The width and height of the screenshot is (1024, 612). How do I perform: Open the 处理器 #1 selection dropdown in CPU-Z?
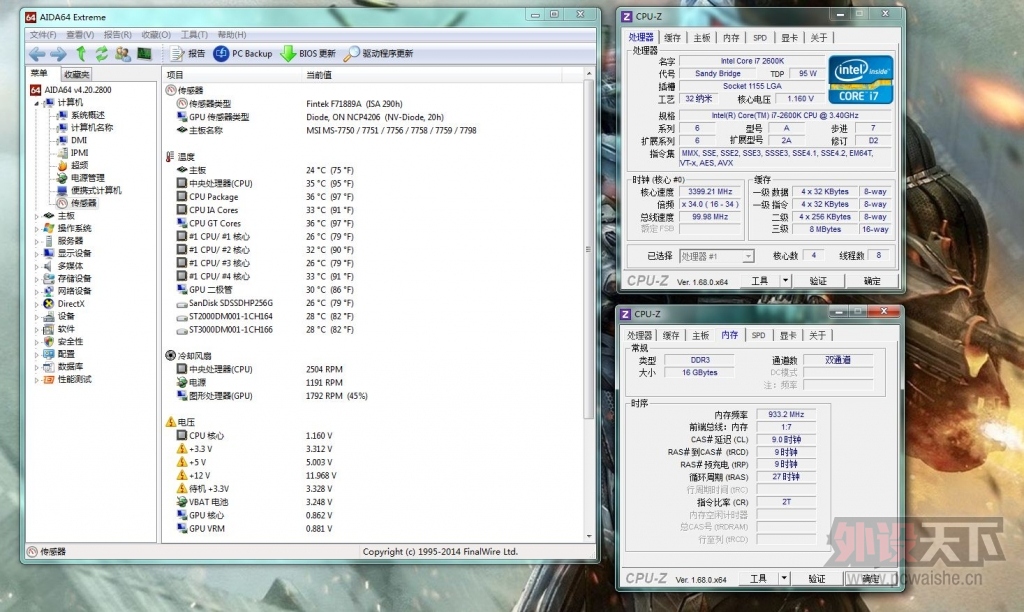(x=717, y=257)
